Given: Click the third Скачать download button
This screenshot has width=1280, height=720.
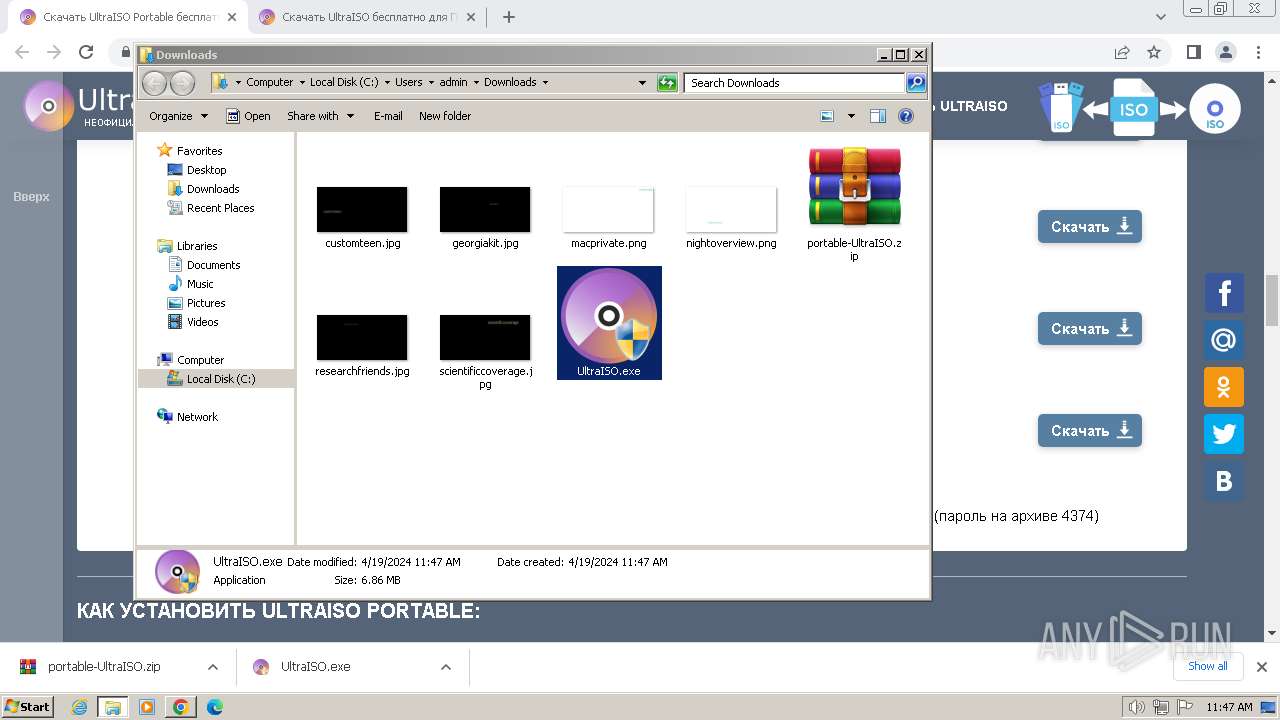Looking at the screenshot, I should [x=1090, y=431].
